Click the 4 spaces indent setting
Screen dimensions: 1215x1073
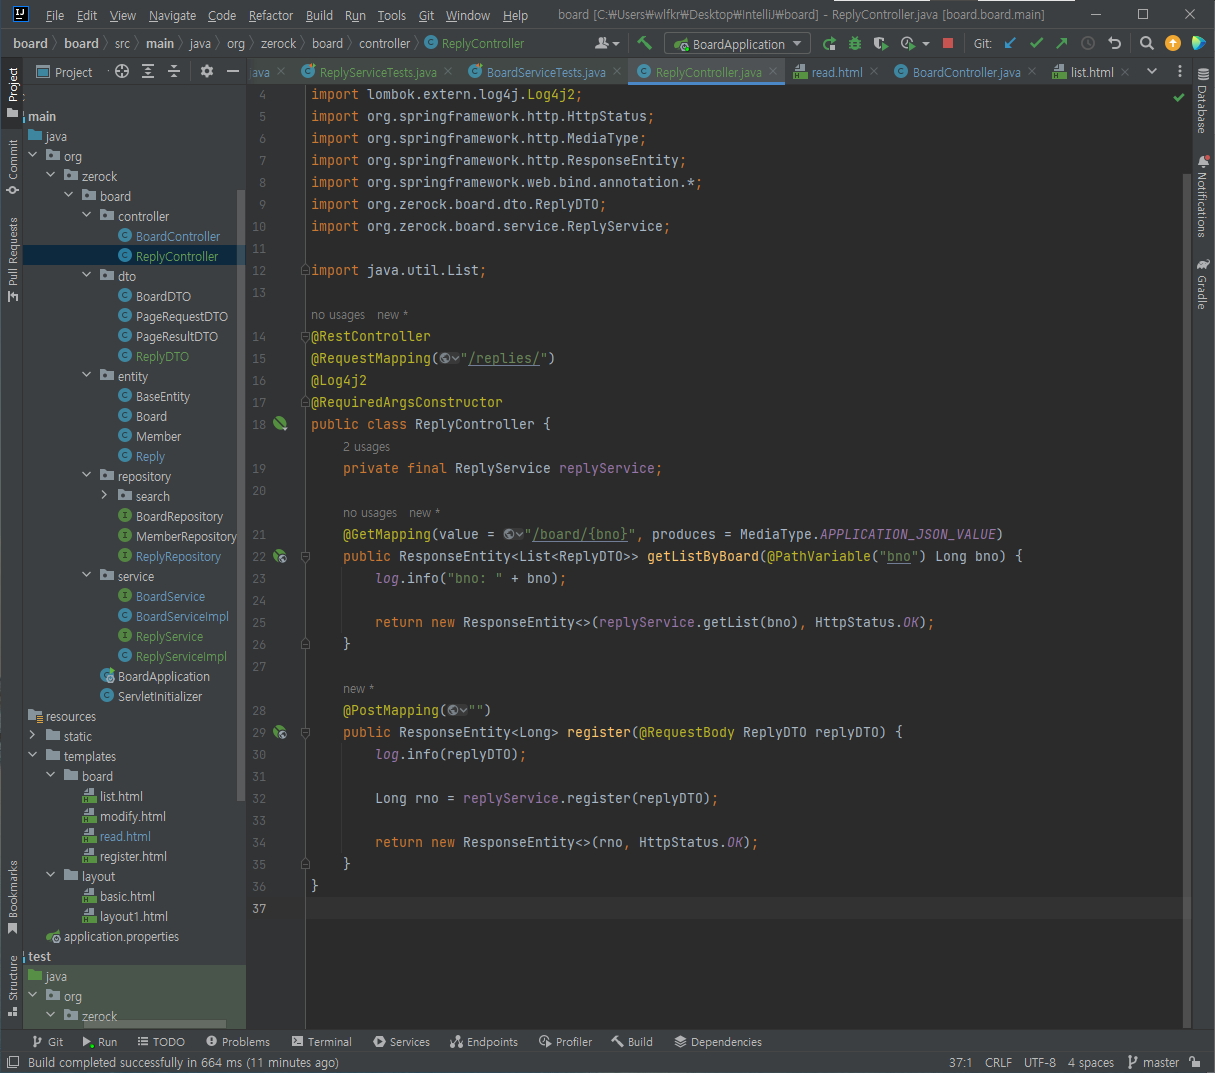[x=1090, y=1062]
